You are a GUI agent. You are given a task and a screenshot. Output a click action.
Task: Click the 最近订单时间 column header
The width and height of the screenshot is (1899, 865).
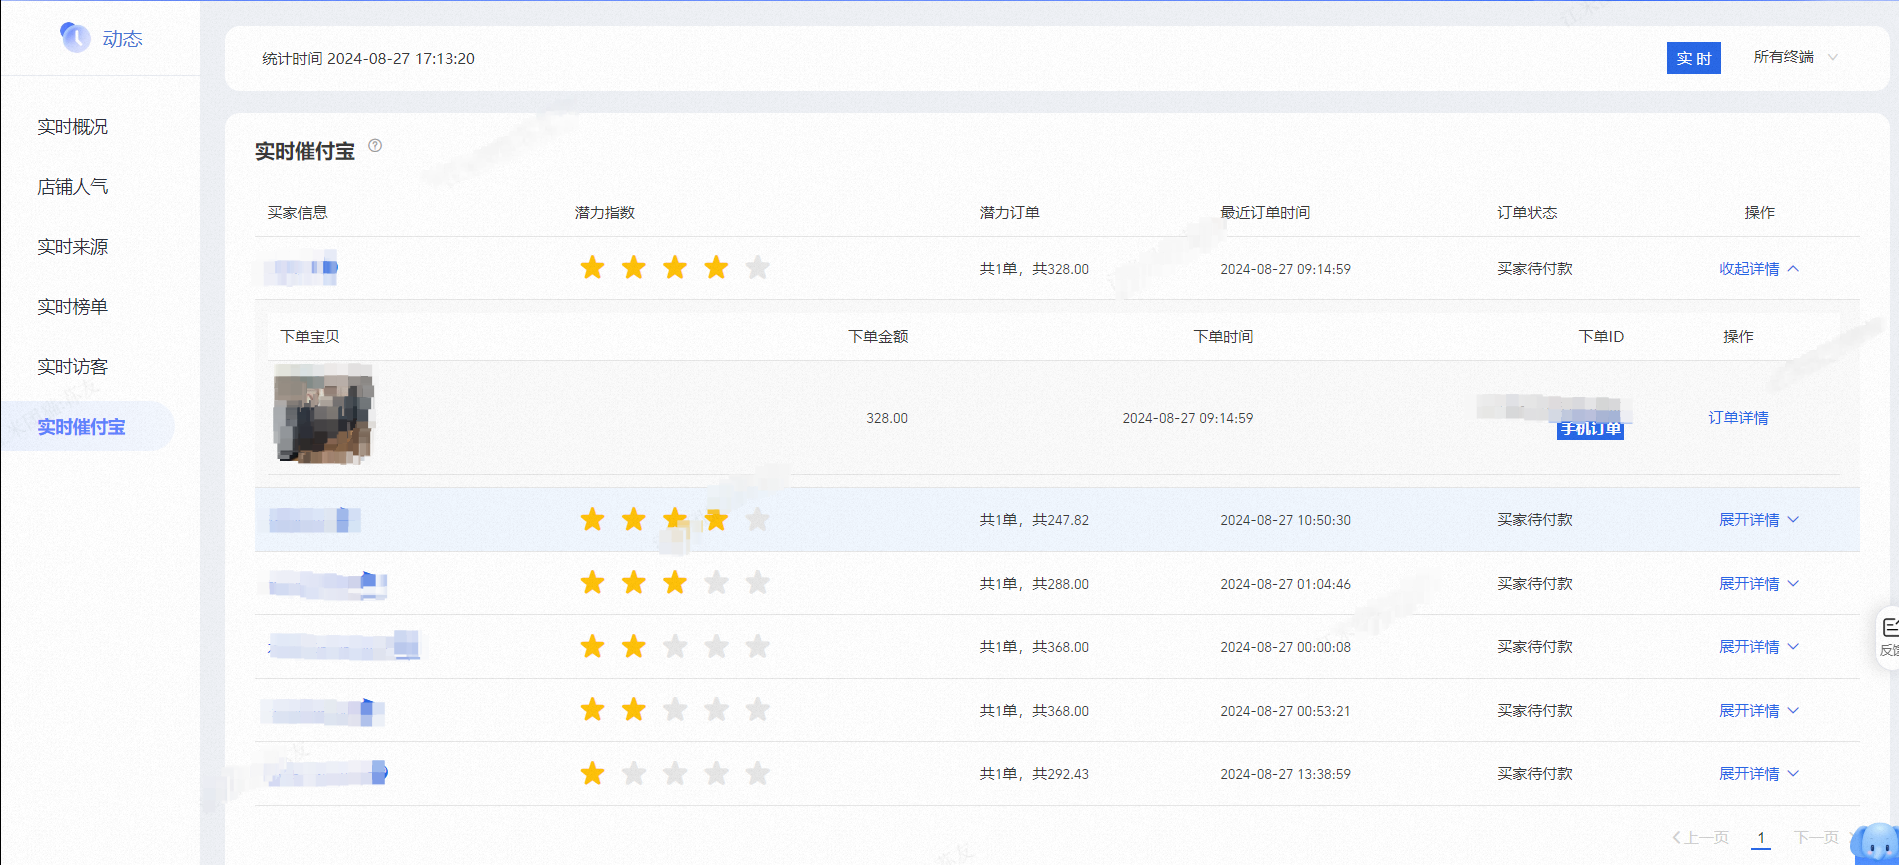1265,213
